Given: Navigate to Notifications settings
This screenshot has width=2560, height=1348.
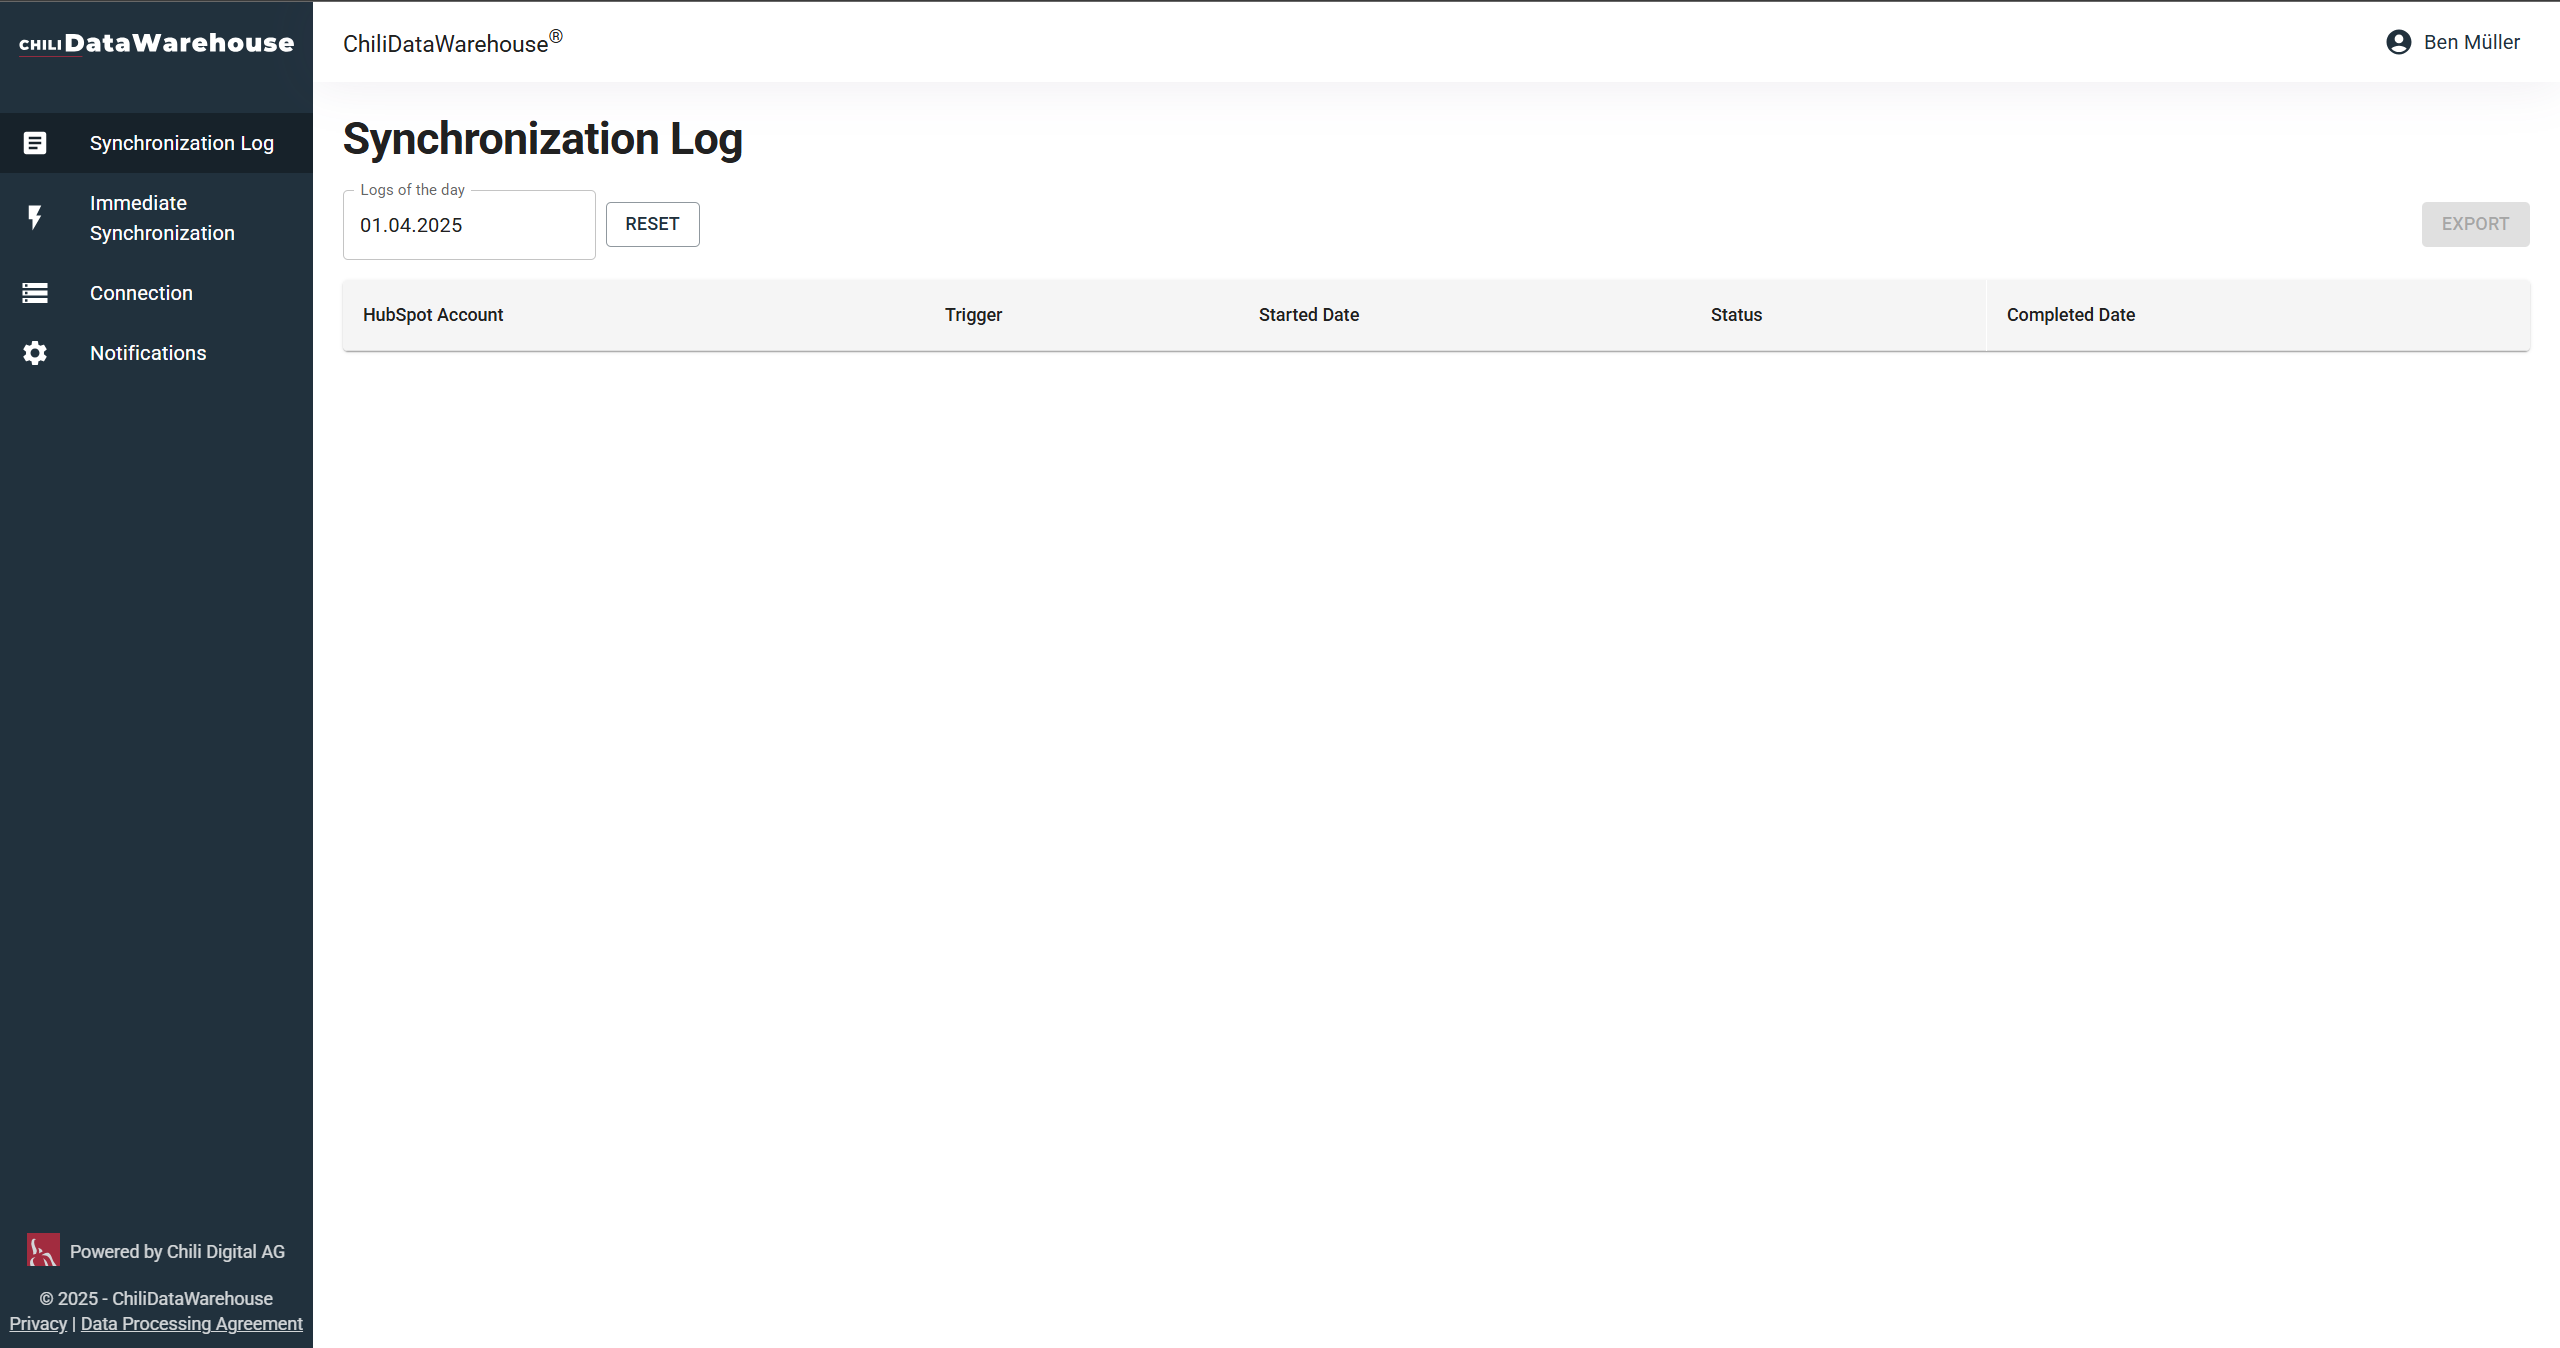Looking at the screenshot, I should [148, 353].
